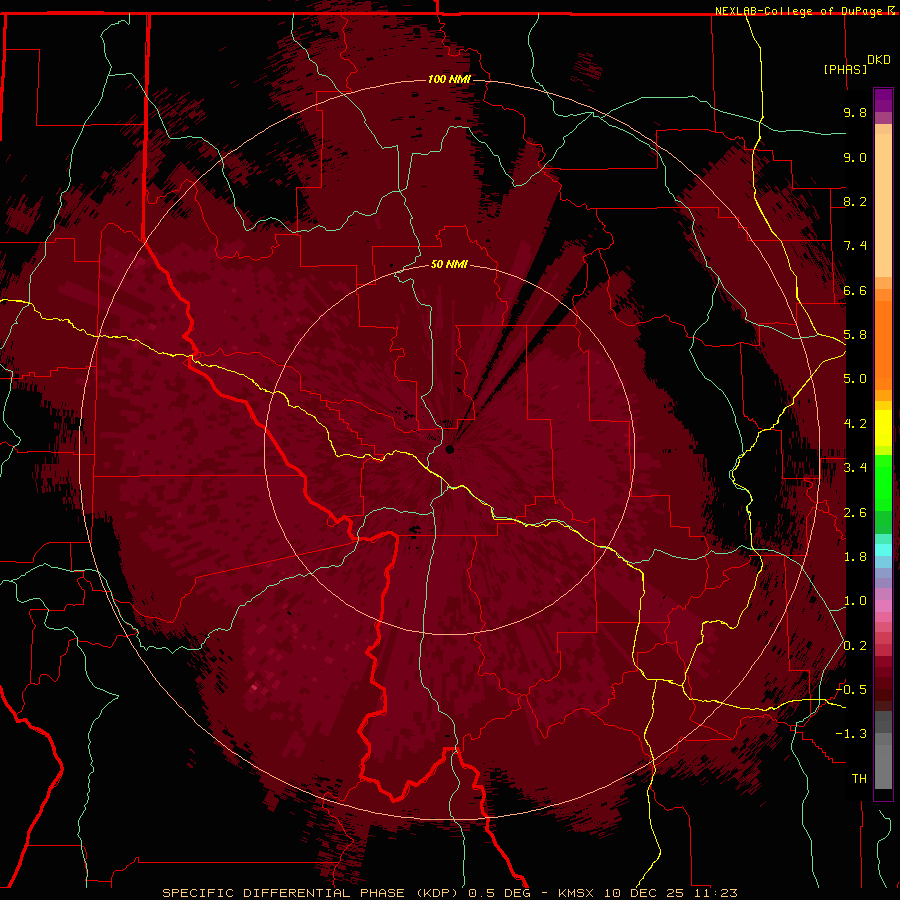The image size is (900, 900).
Task: Click the "100 NMI" range ring label
Action: point(449,79)
